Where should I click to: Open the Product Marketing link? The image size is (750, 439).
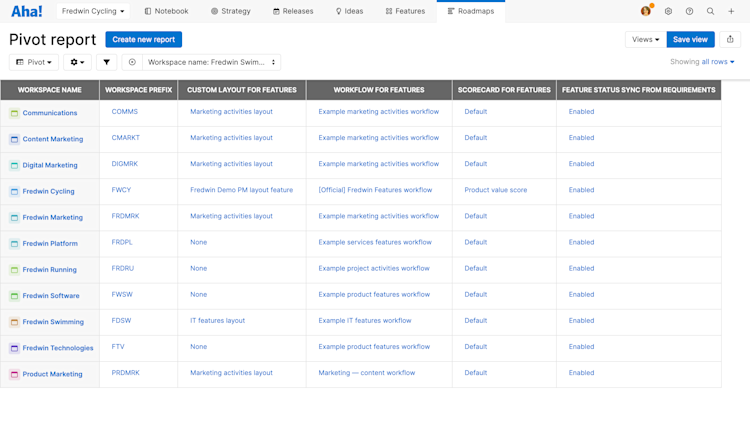coord(52,374)
